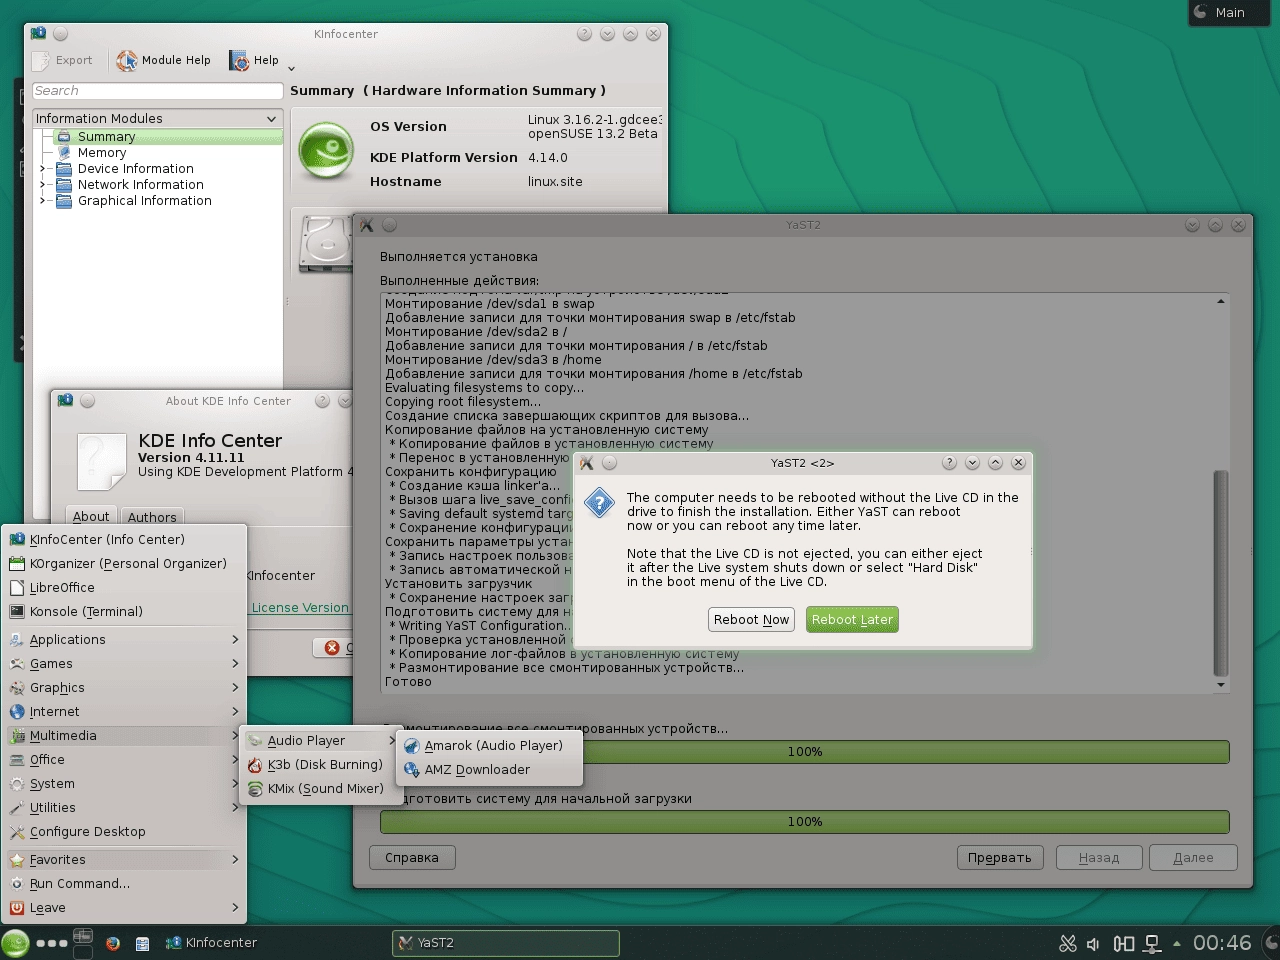Launch KOrganizer (Personal Organizer)
This screenshot has height=960, width=1280.
pos(125,564)
